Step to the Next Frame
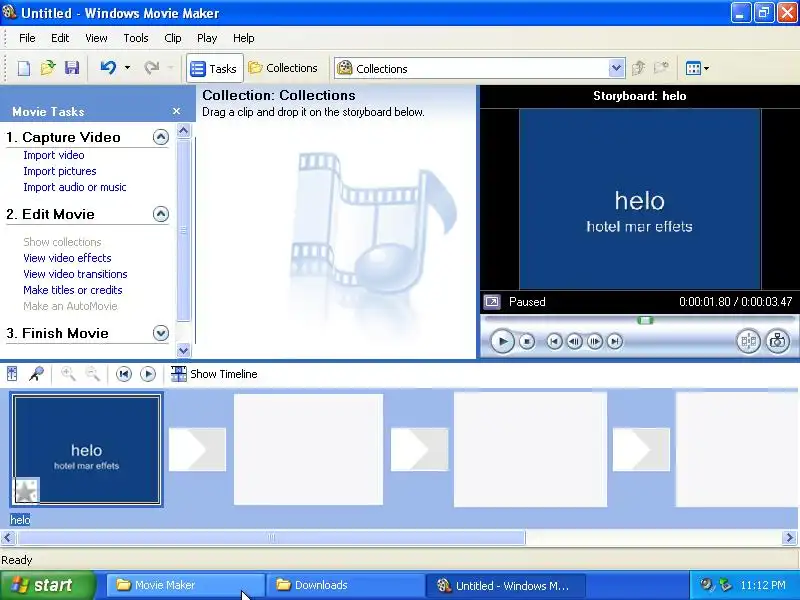The height and width of the screenshot is (600, 800). coord(594,341)
